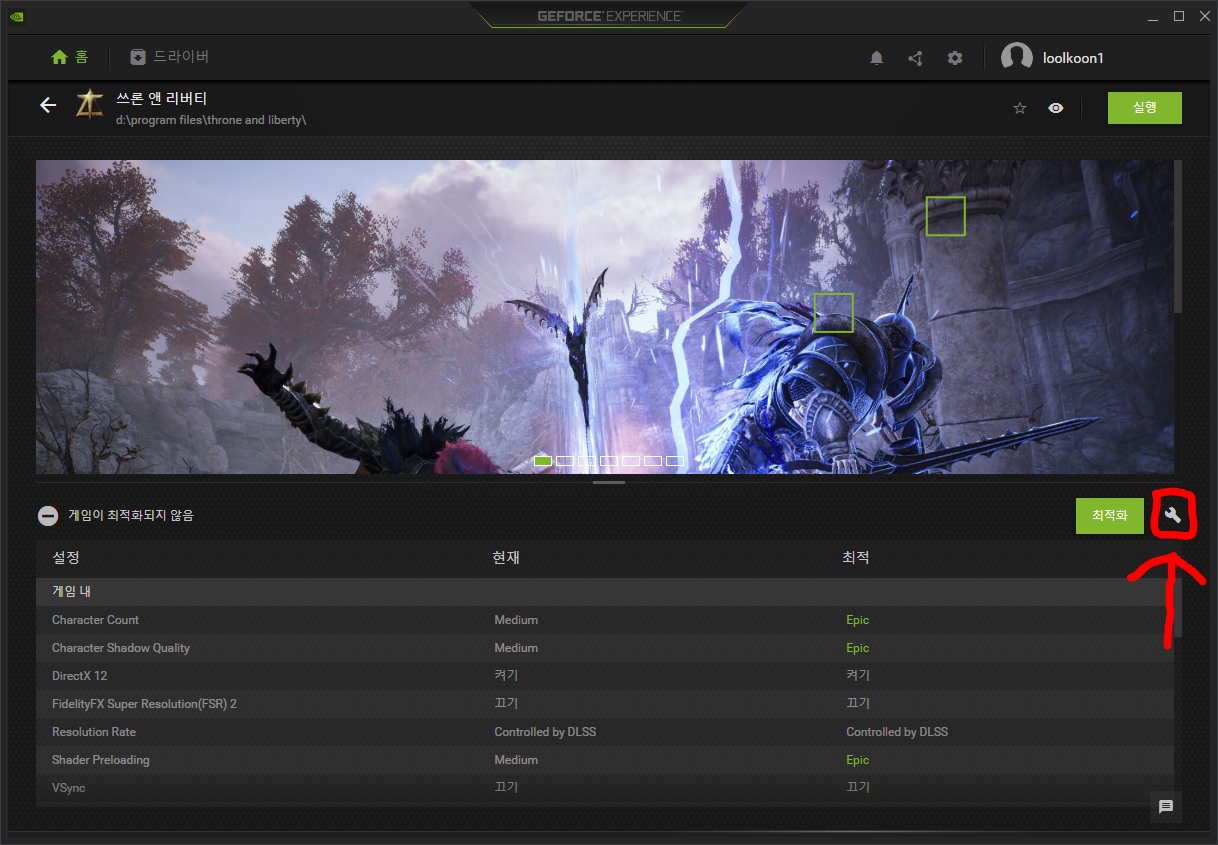Switch to the 홈 tab
The height and width of the screenshot is (845, 1218).
click(70, 57)
